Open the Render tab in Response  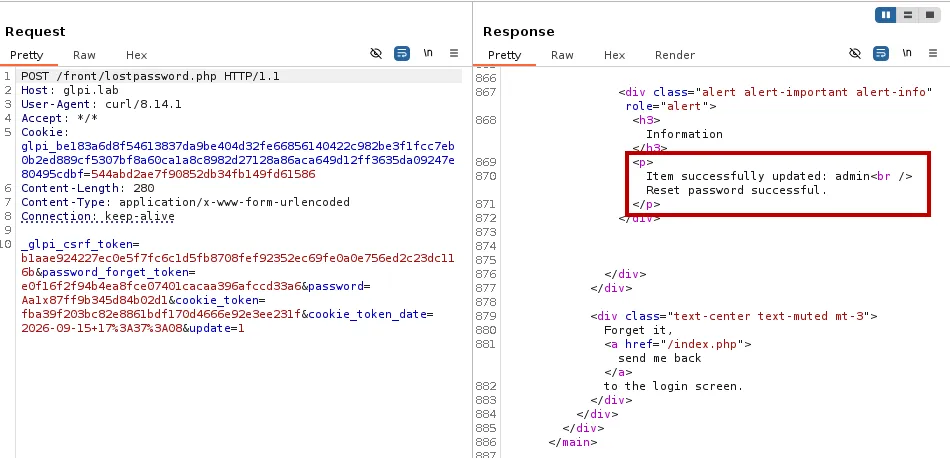675,55
